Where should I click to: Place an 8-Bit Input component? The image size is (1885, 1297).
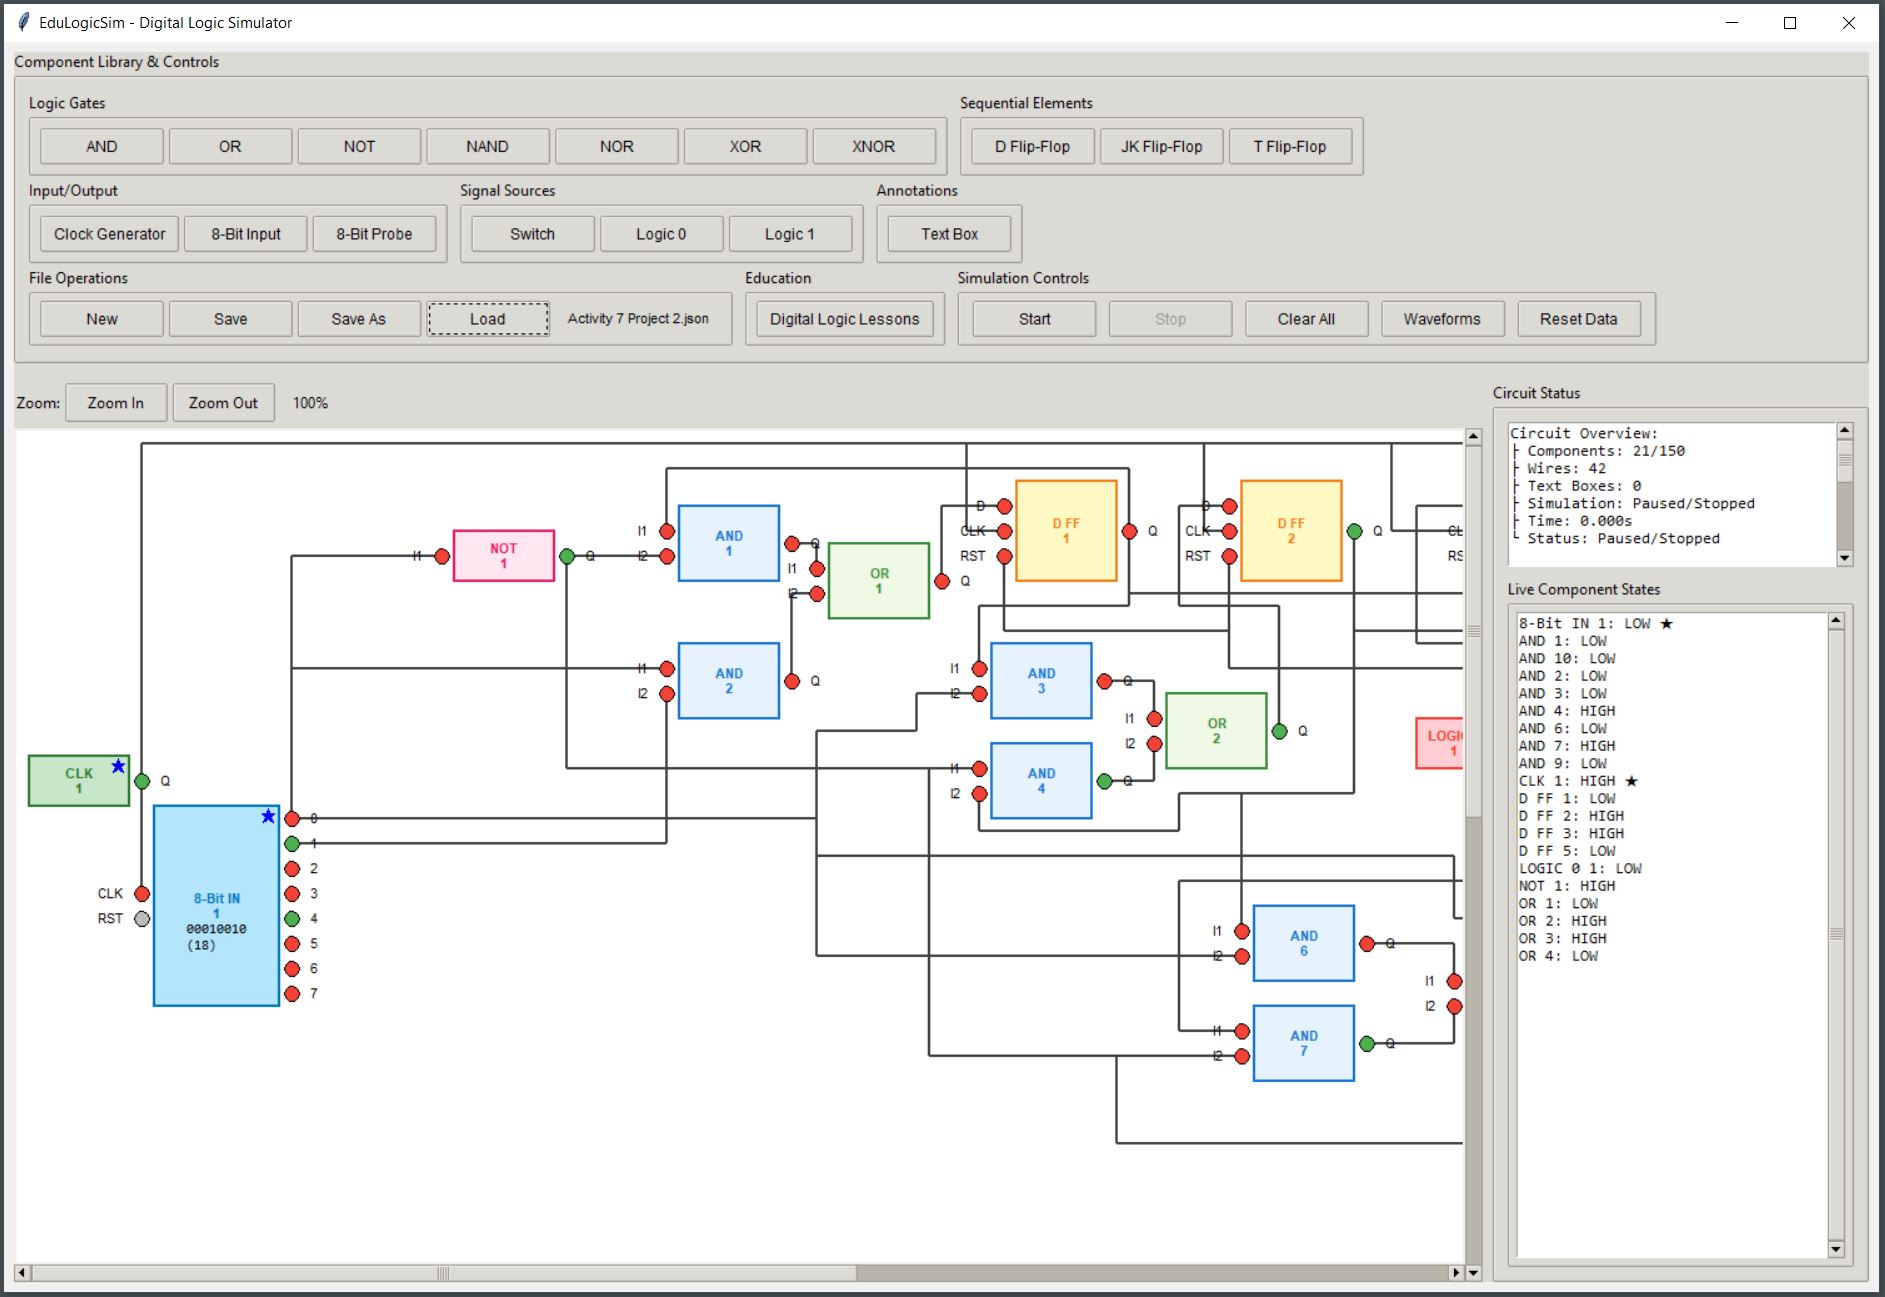[x=246, y=234]
